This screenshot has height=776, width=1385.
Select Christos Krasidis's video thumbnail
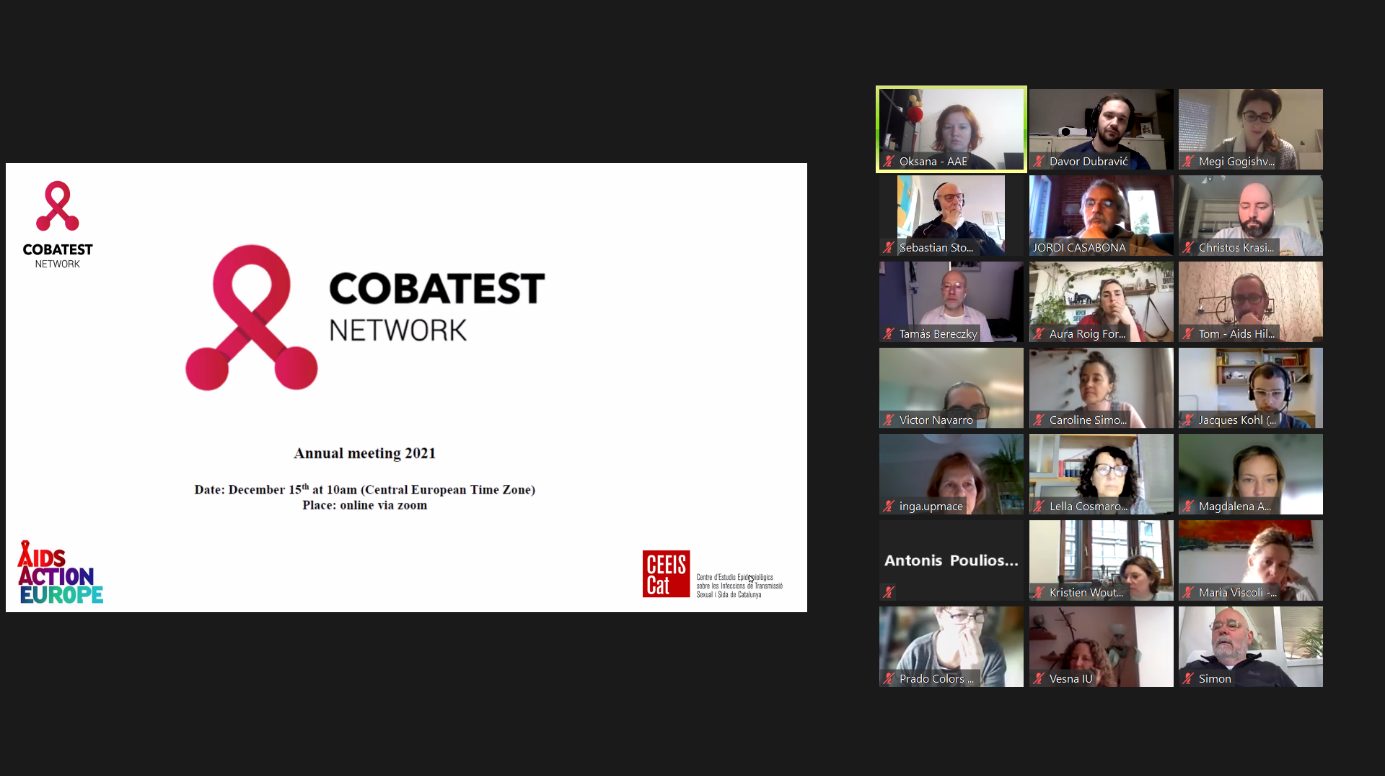(x=1250, y=212)
